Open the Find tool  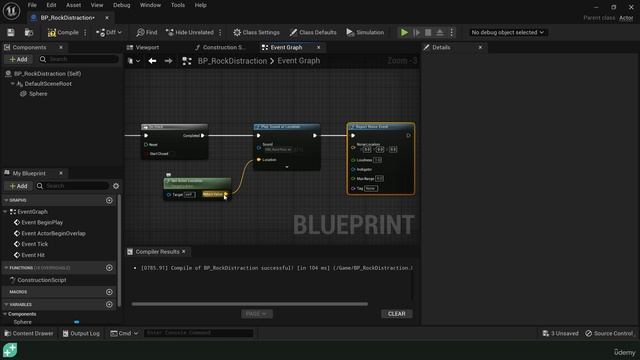(x=147, y=32)
